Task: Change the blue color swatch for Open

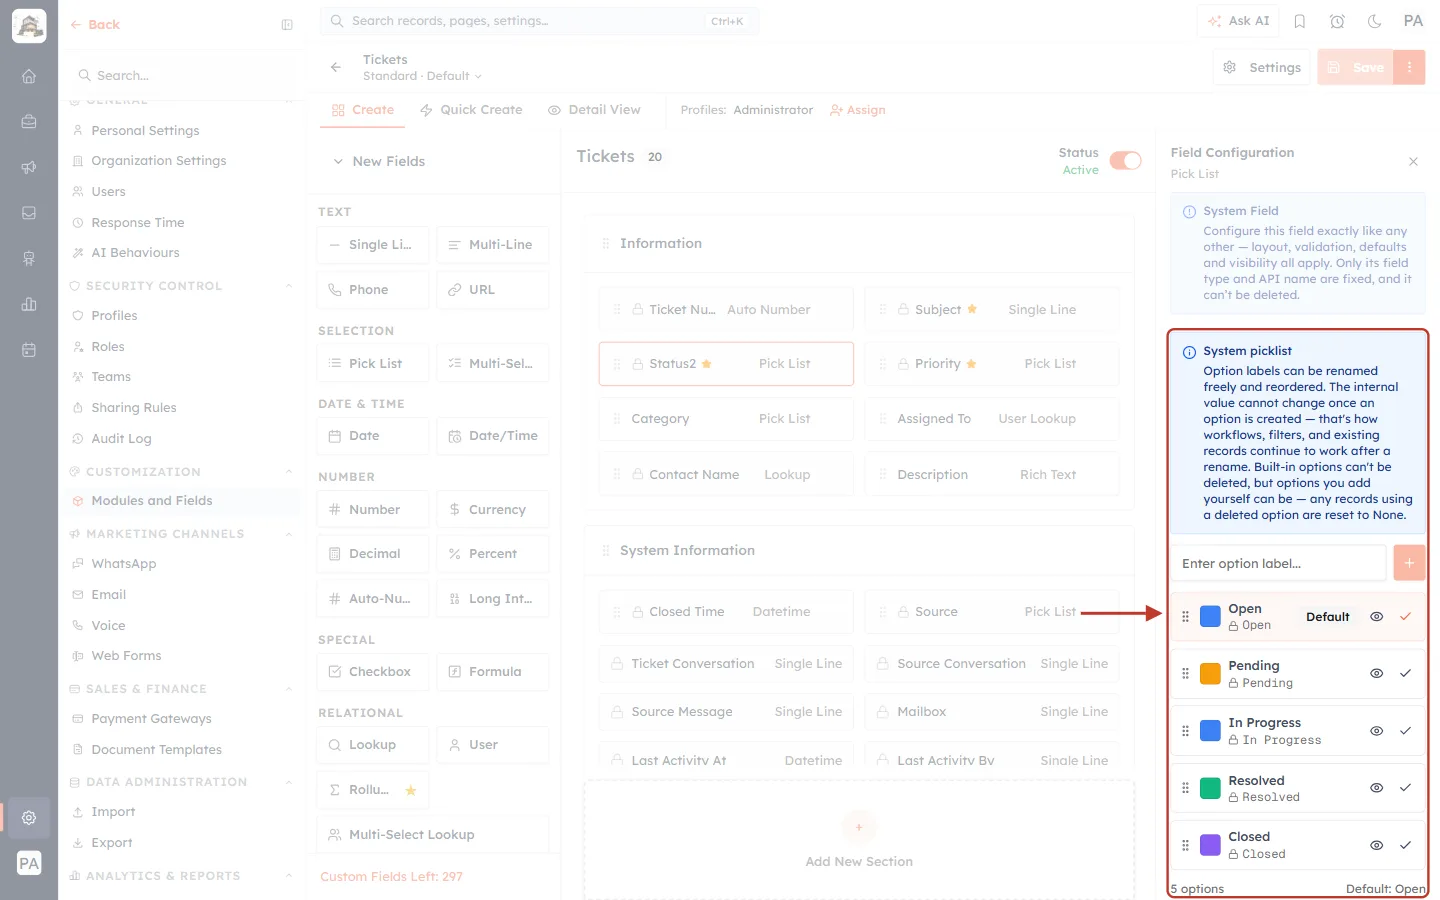Action: pyautogui.click(x=1210, y=617)
